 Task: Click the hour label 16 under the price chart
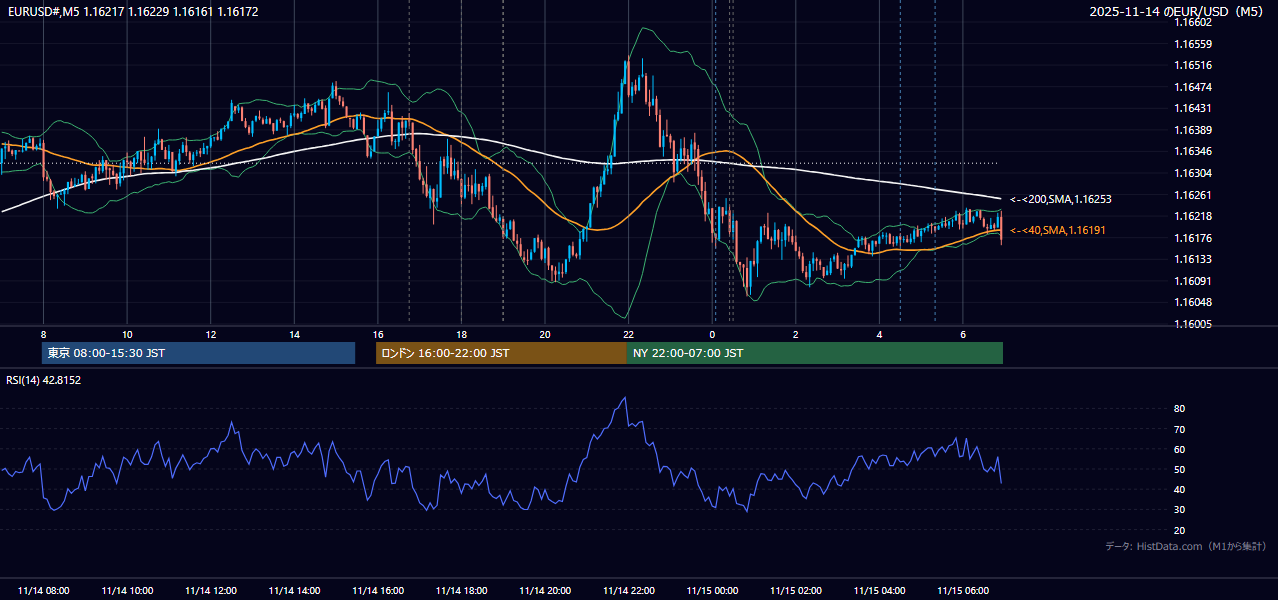377,334
